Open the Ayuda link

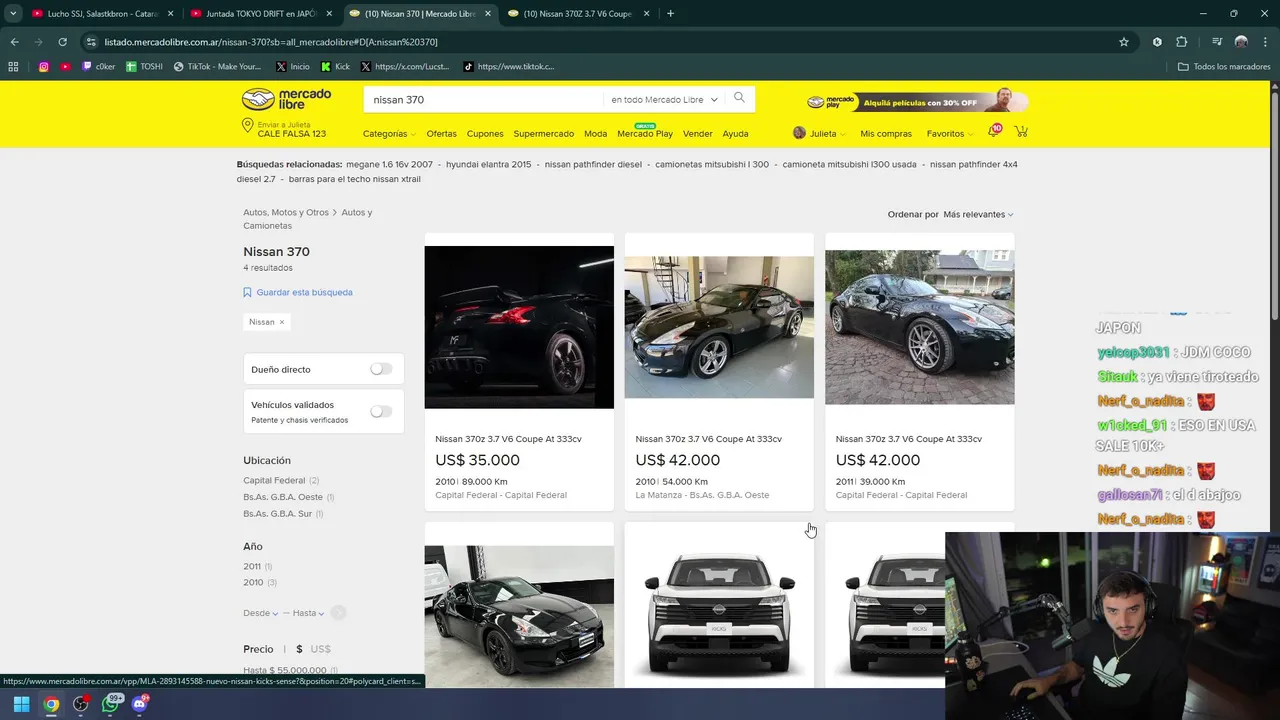(x=735, y=134)
